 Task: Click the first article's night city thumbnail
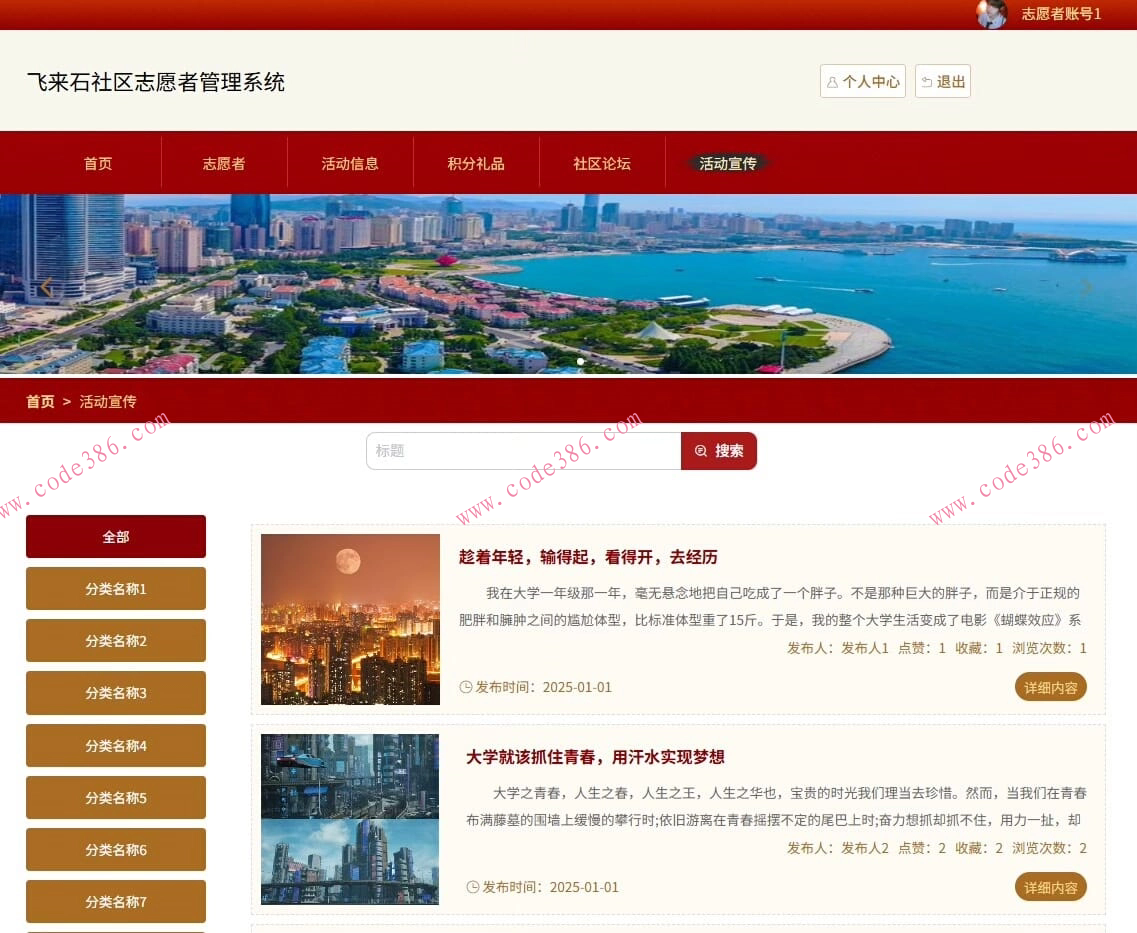(x=349, y=619)
